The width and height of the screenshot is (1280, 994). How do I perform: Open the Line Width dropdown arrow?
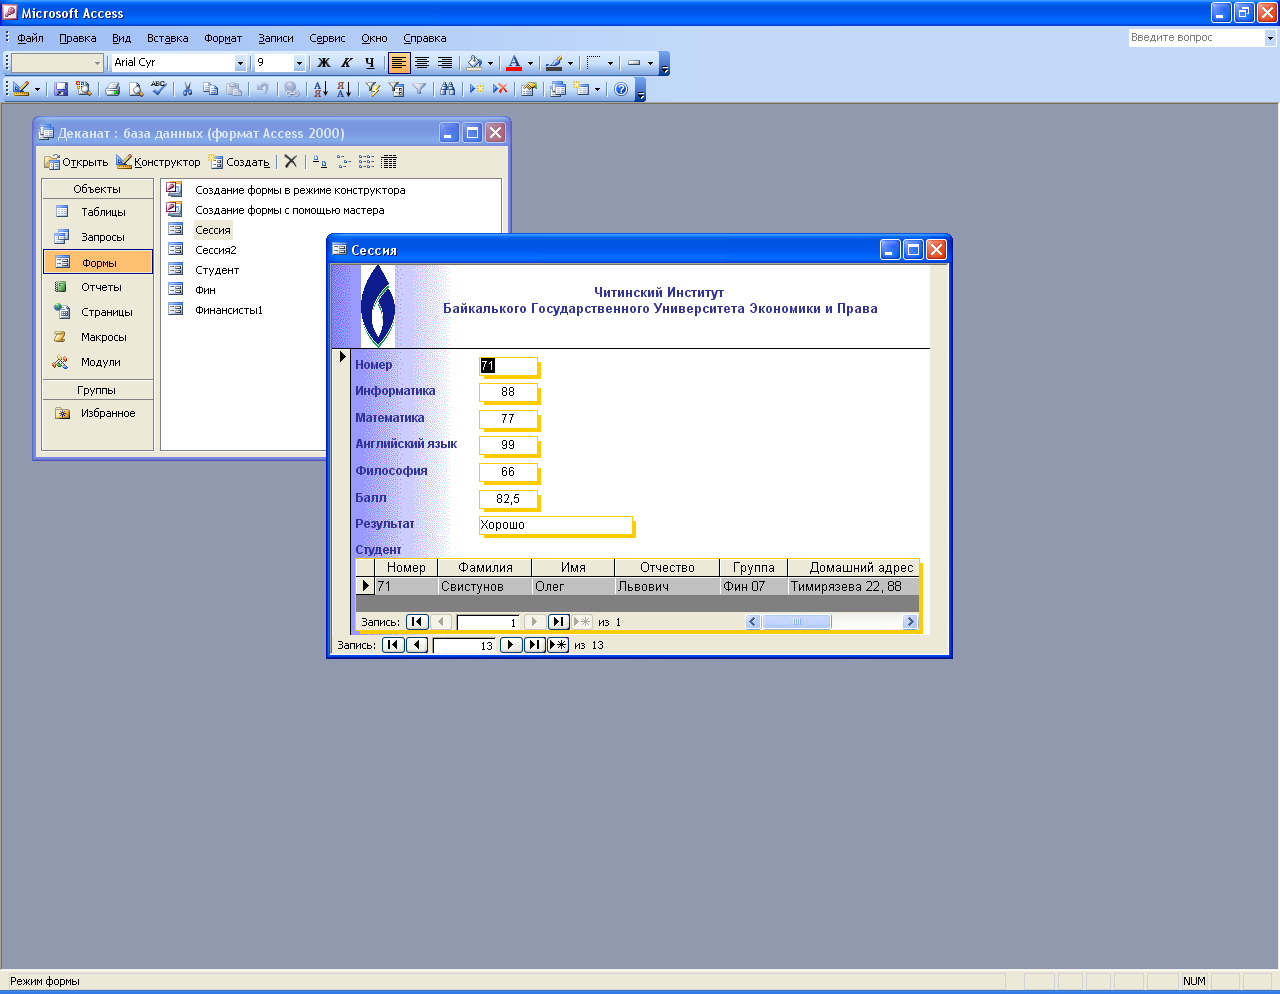tap(610, 63)
